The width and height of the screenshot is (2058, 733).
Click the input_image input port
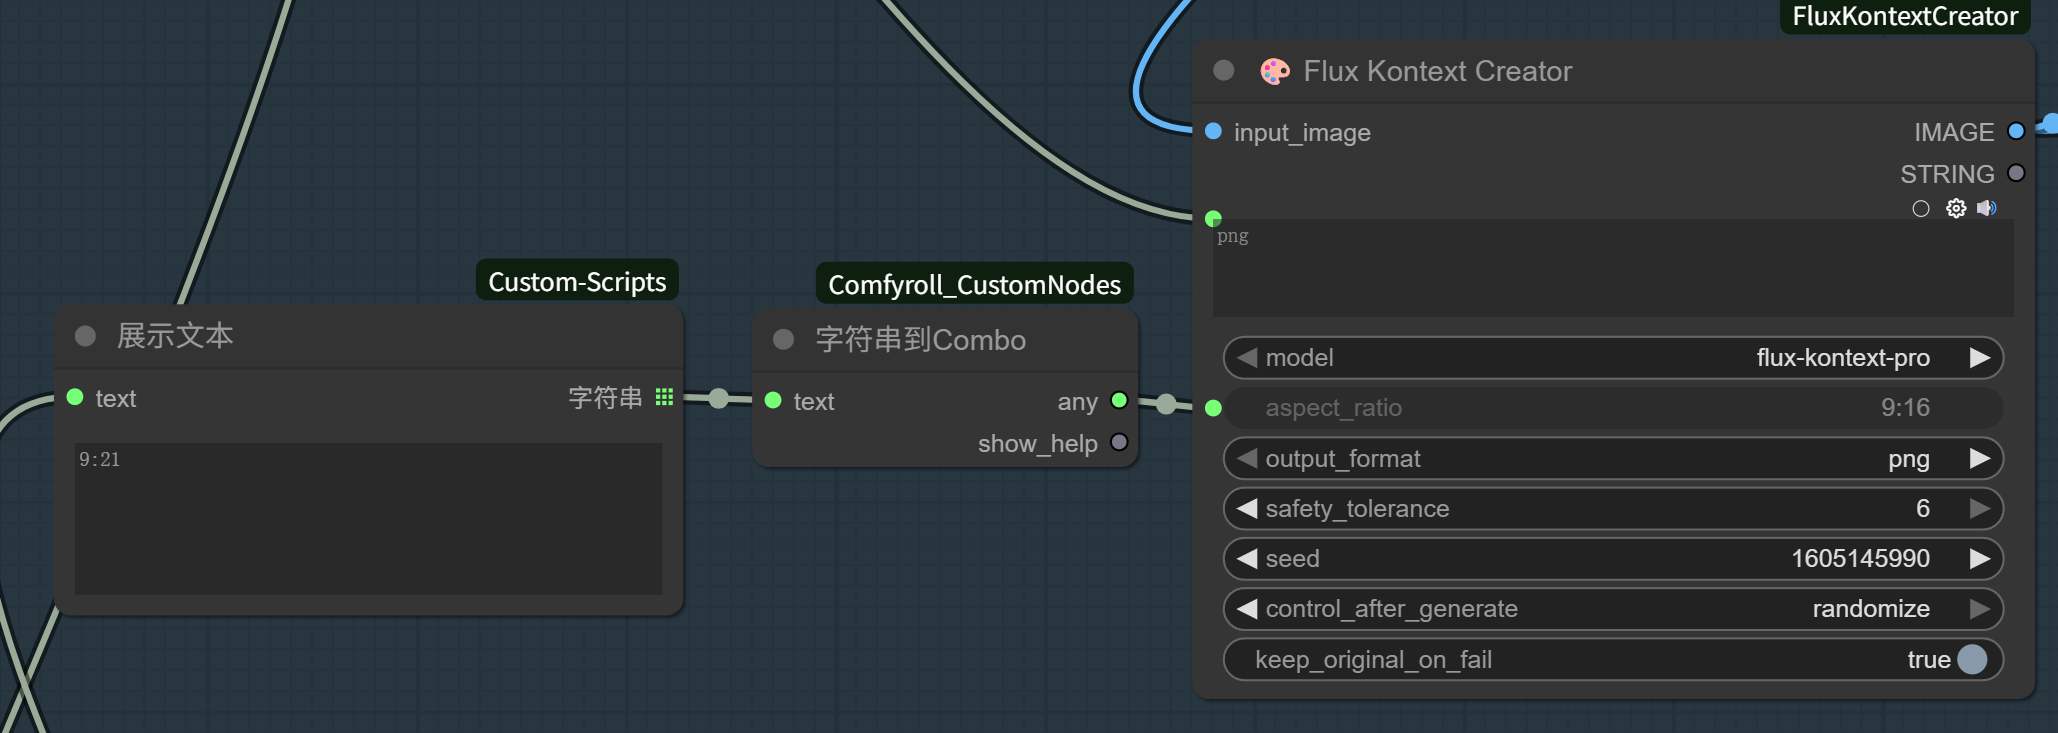[x=1213, y=131]
